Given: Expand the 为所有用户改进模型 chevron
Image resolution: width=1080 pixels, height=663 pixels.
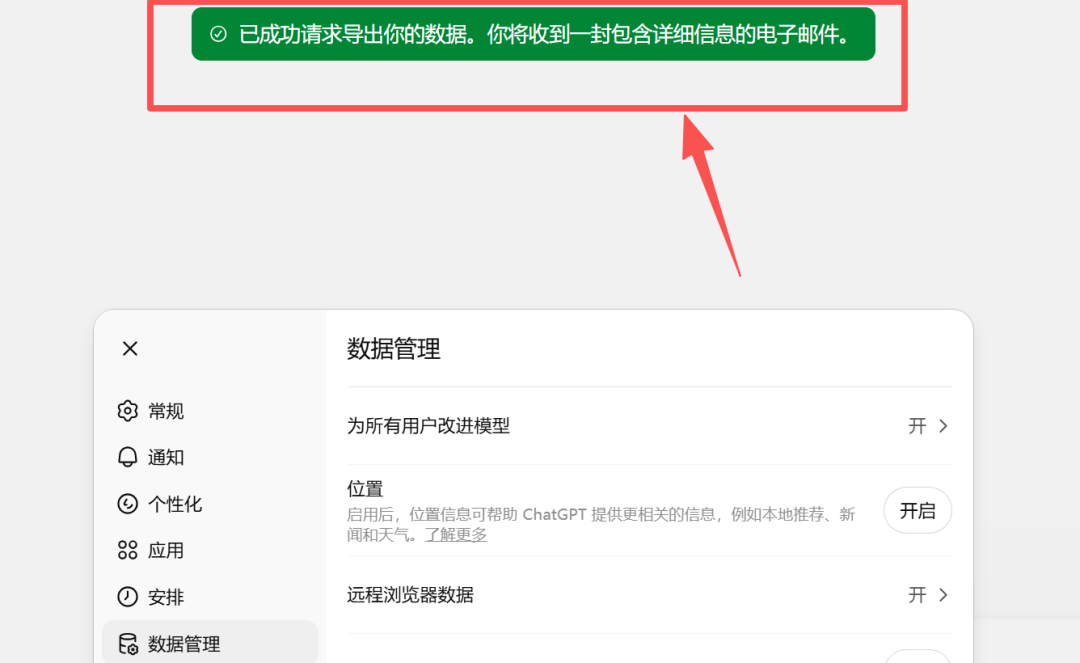Looking at the screenshot, I should 944,426.
